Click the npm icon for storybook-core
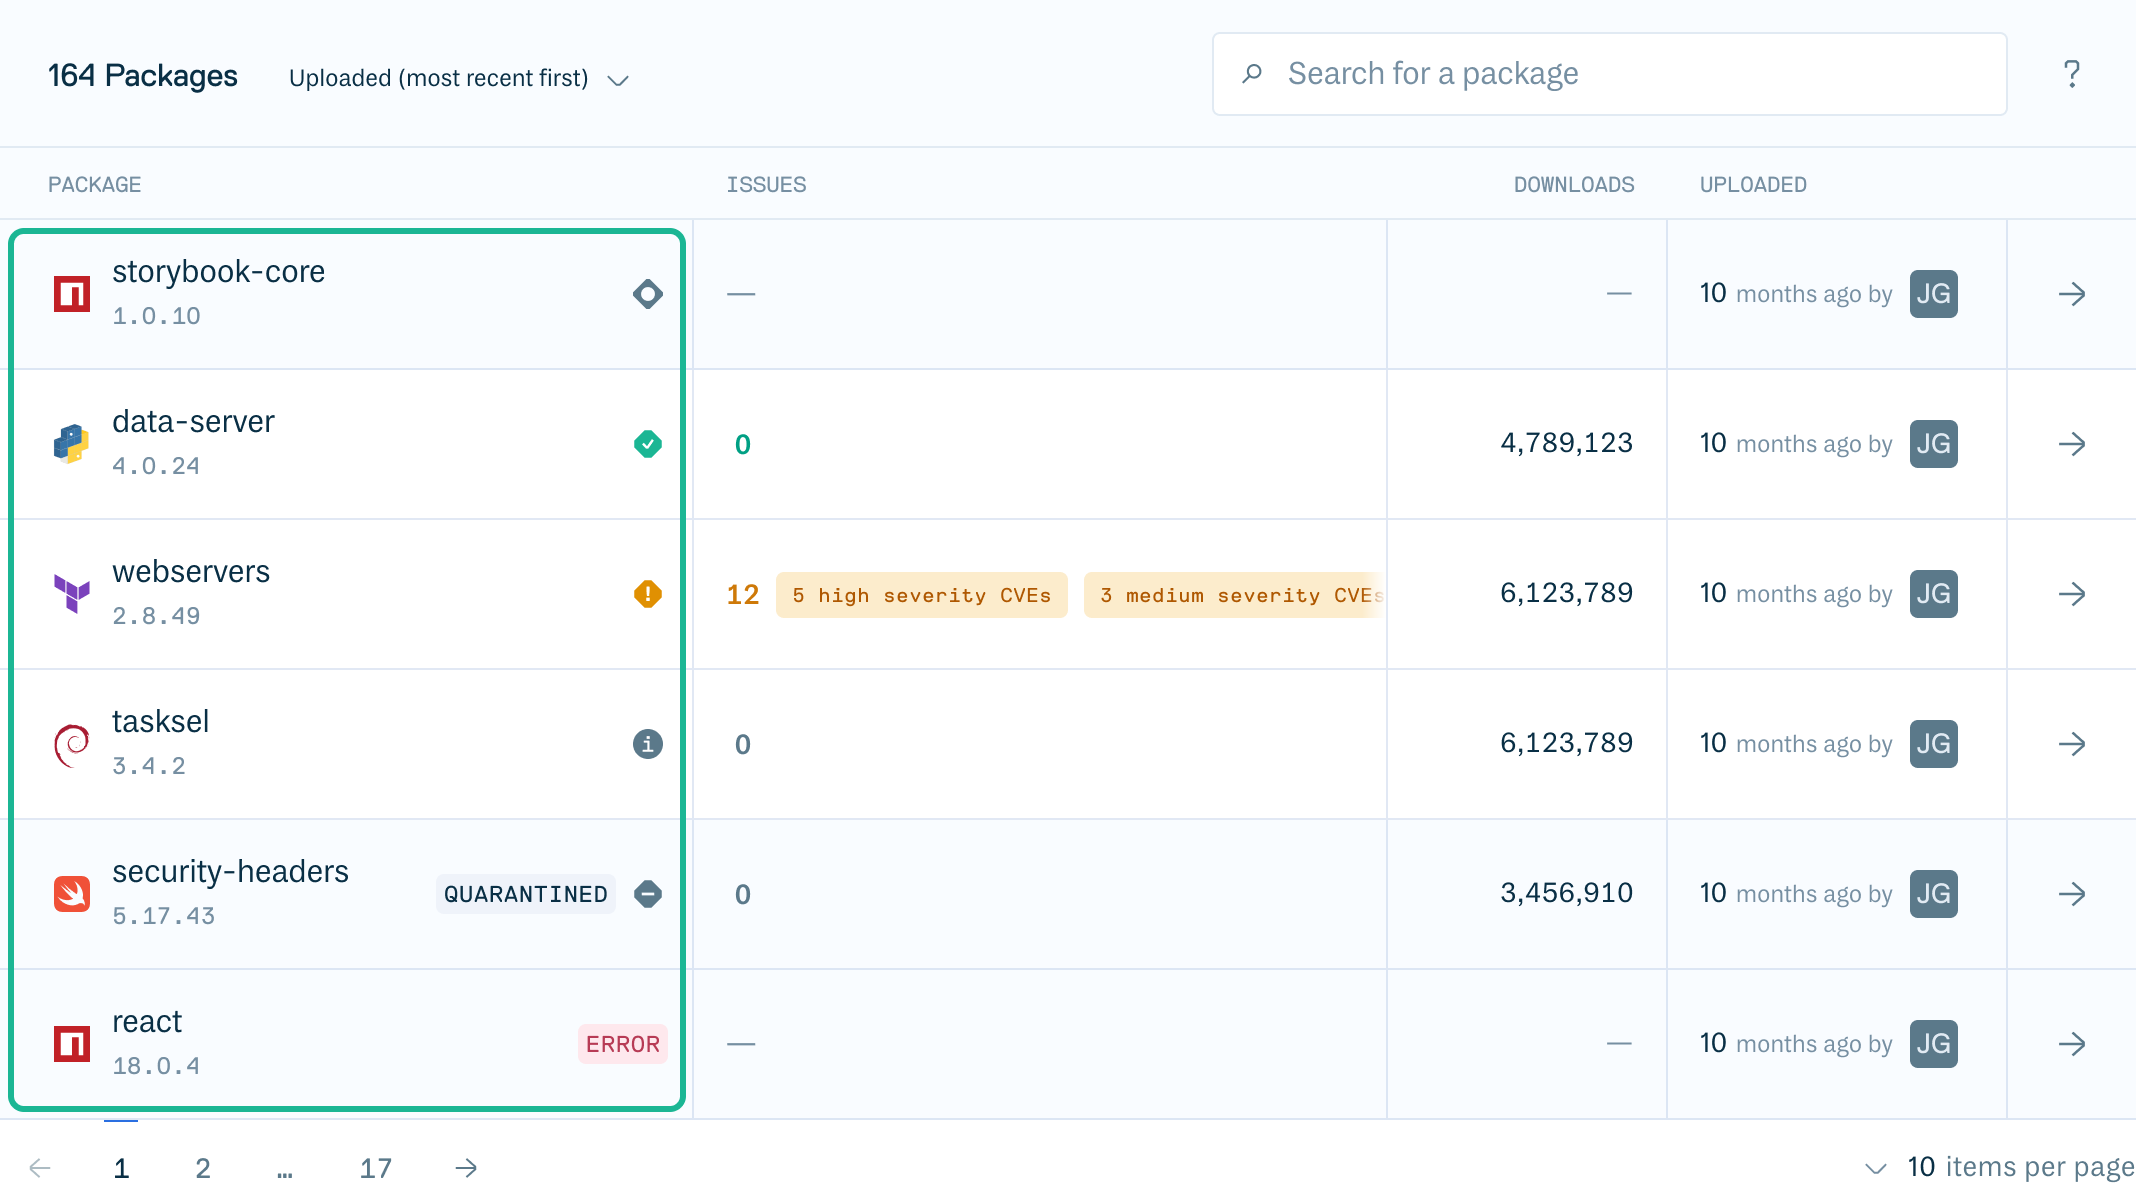This screenshot has width=2136, height=1184. pos(72,294)
